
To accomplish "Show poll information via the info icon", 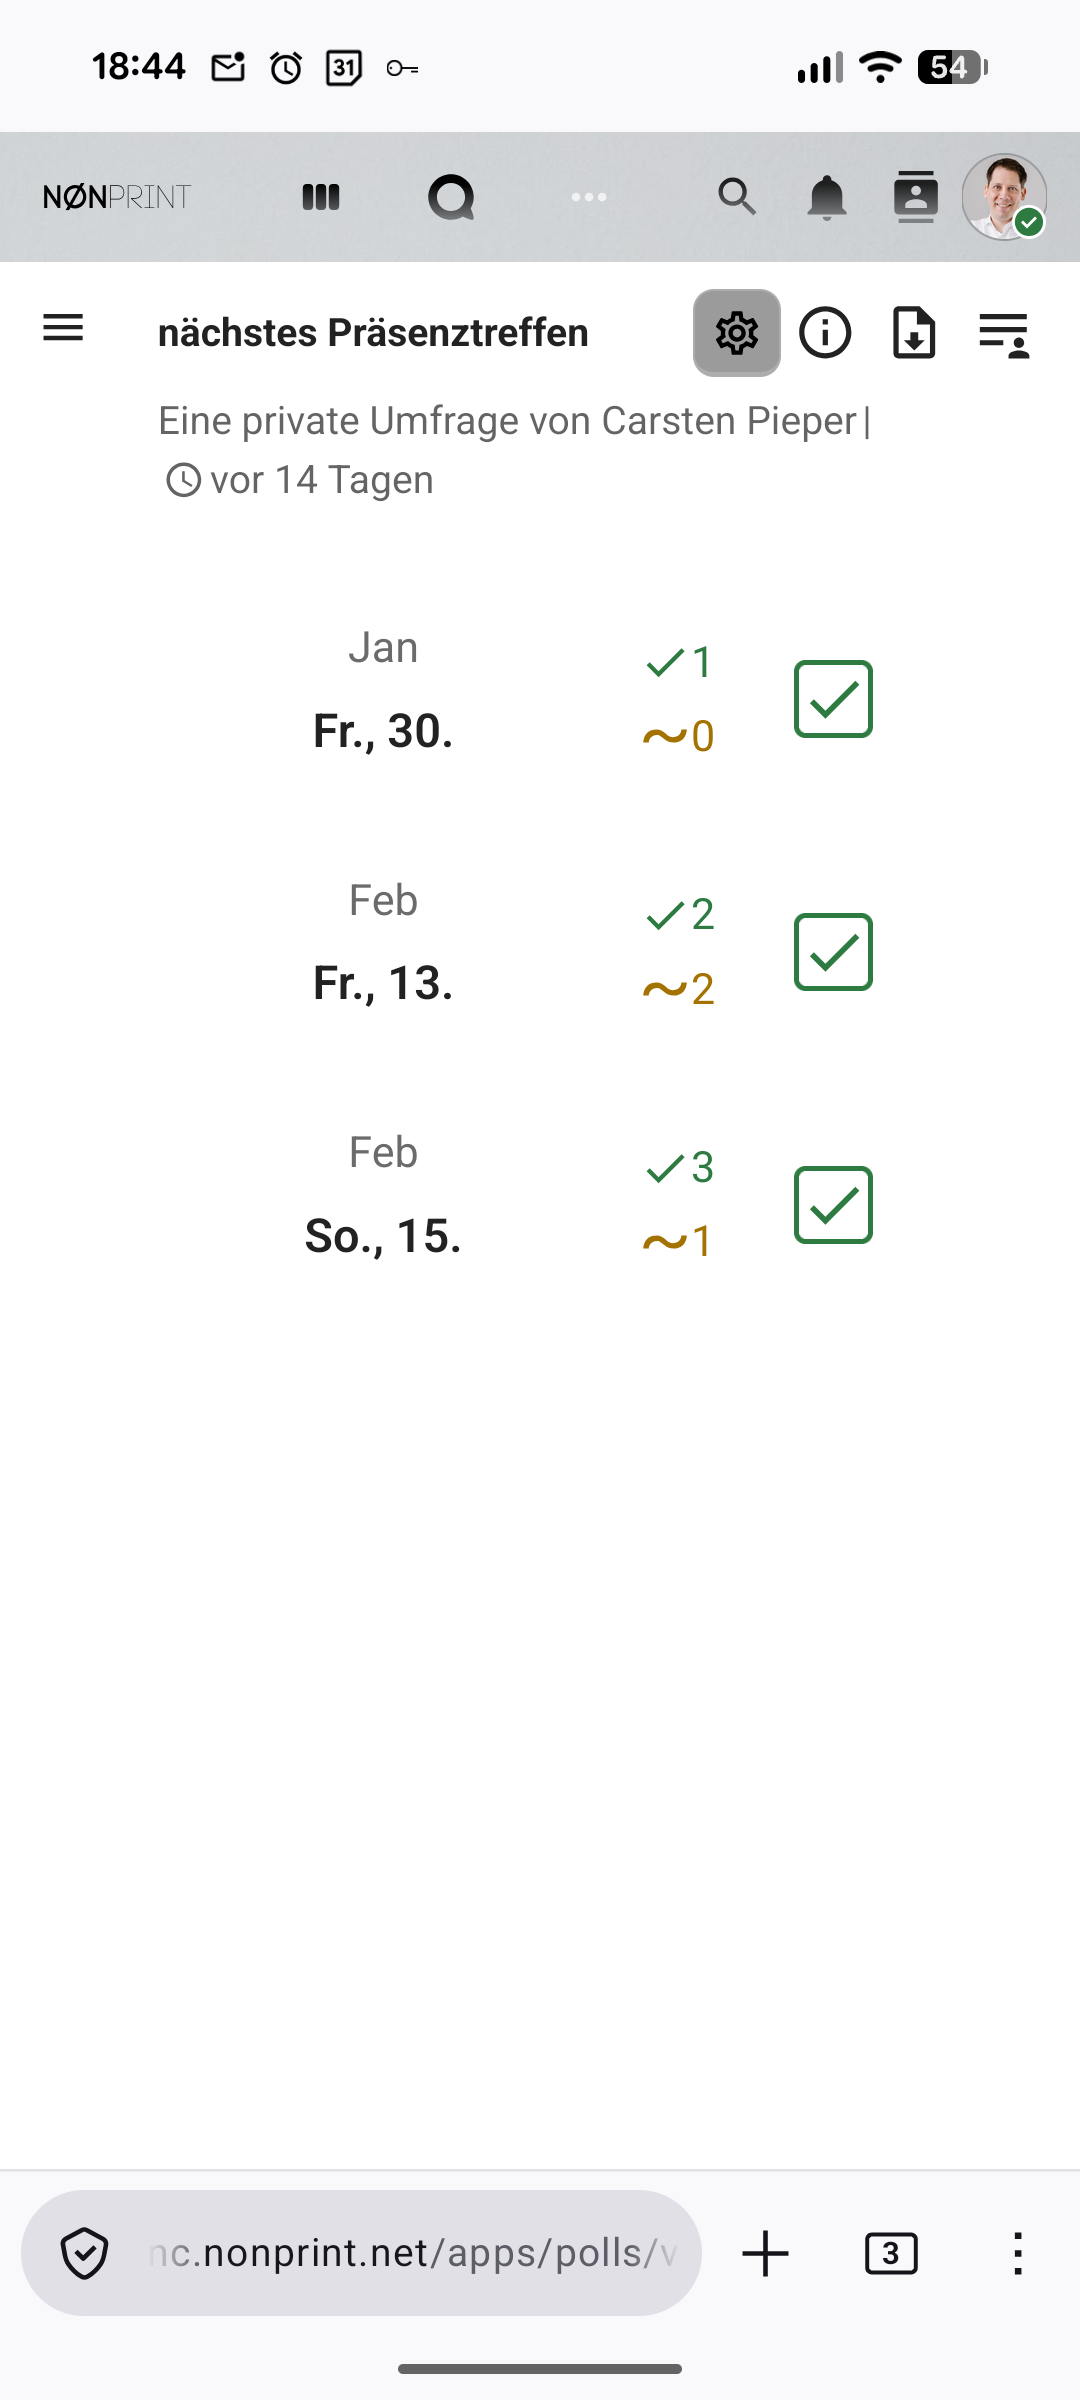I will click(x=825, y=333).
